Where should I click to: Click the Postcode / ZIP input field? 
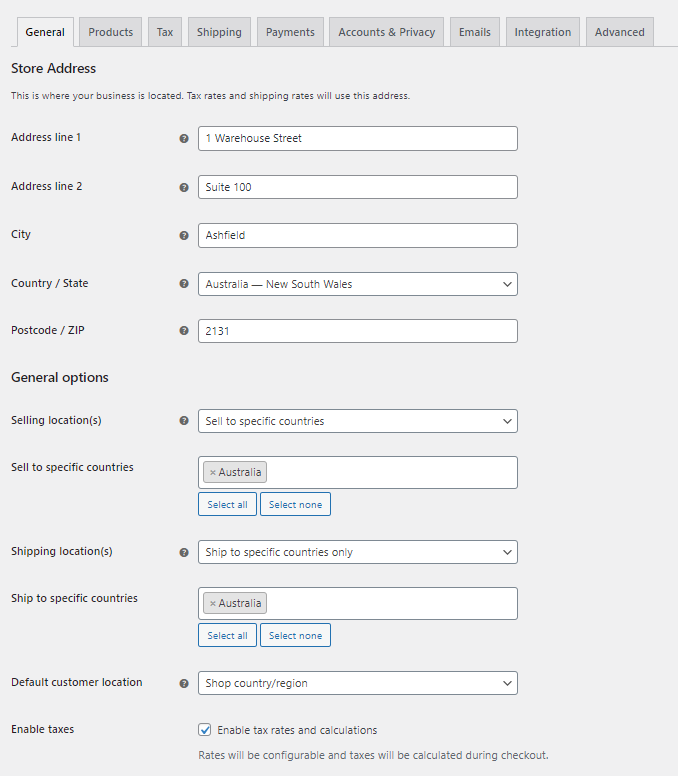[x=357, y=331]
